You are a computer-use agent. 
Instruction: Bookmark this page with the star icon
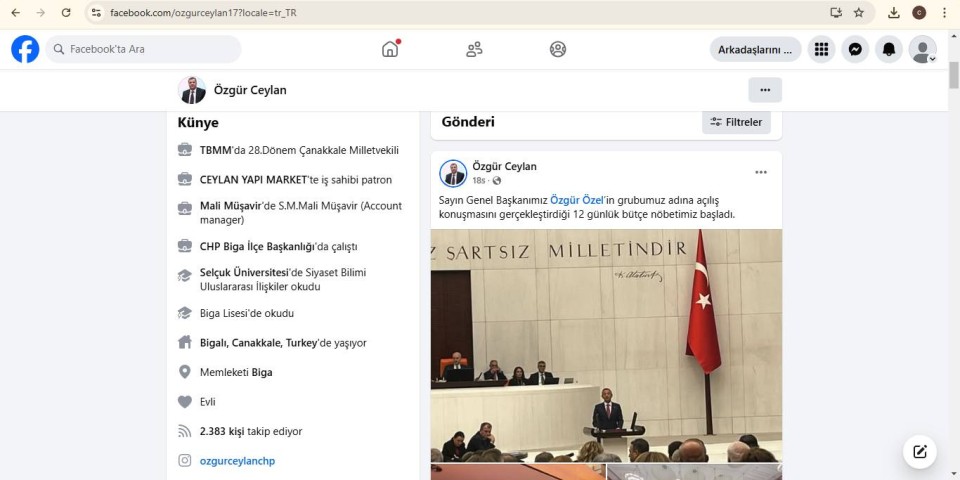[x=859, y=12]
